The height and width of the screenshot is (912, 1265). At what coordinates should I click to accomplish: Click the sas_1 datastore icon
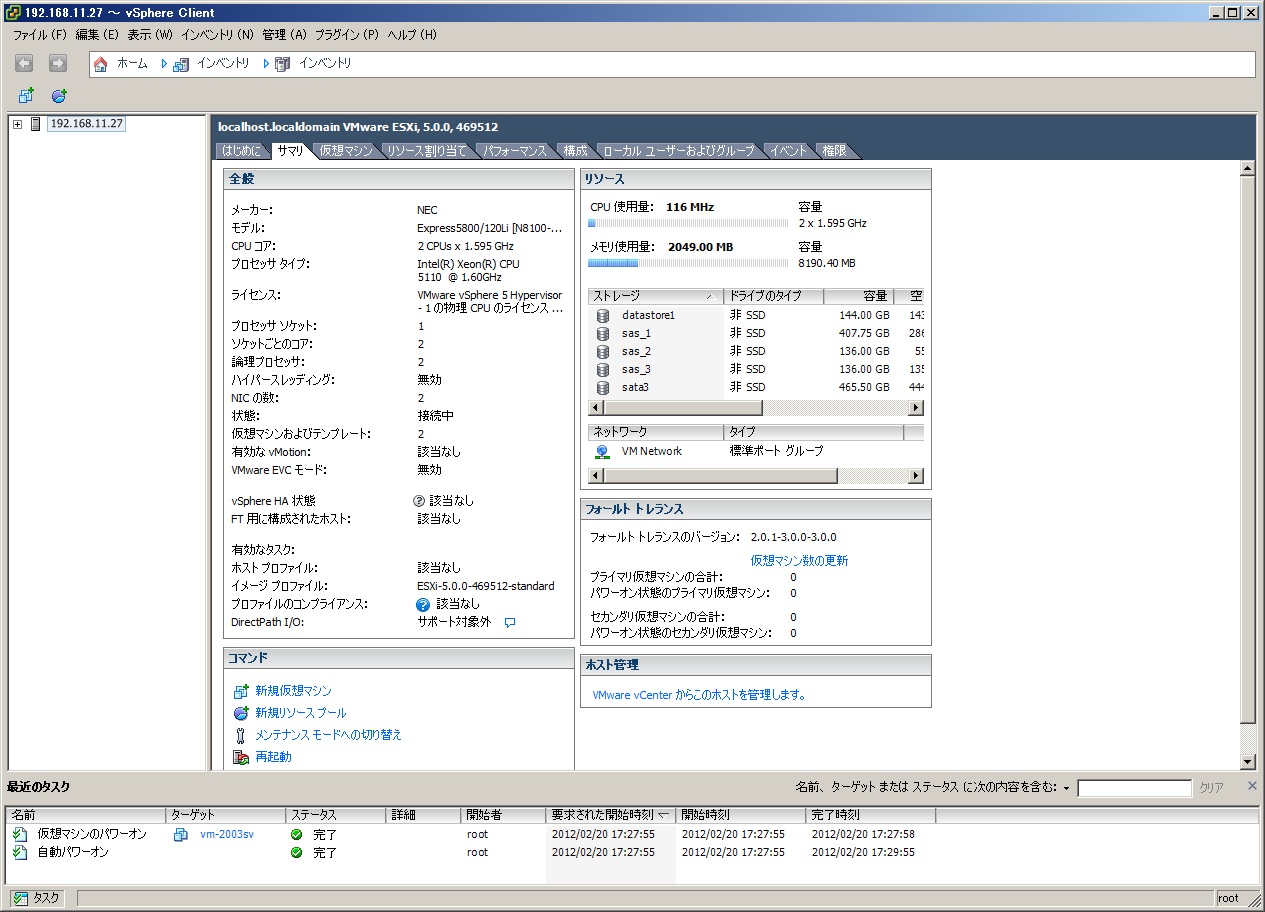(x=602, y=333)
